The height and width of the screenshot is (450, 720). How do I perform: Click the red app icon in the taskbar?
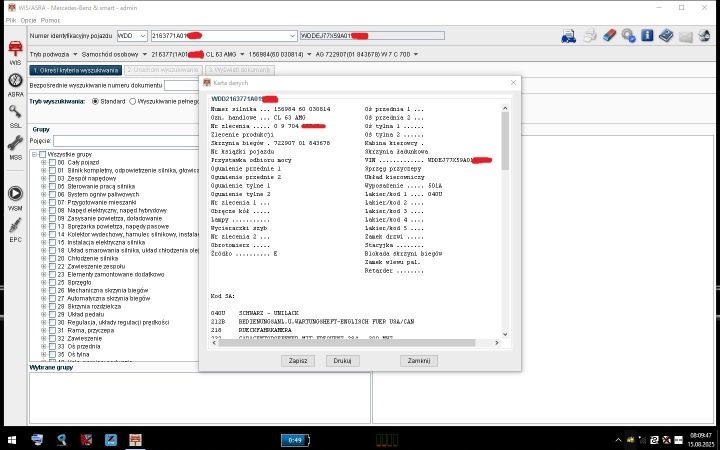[86, 440]
